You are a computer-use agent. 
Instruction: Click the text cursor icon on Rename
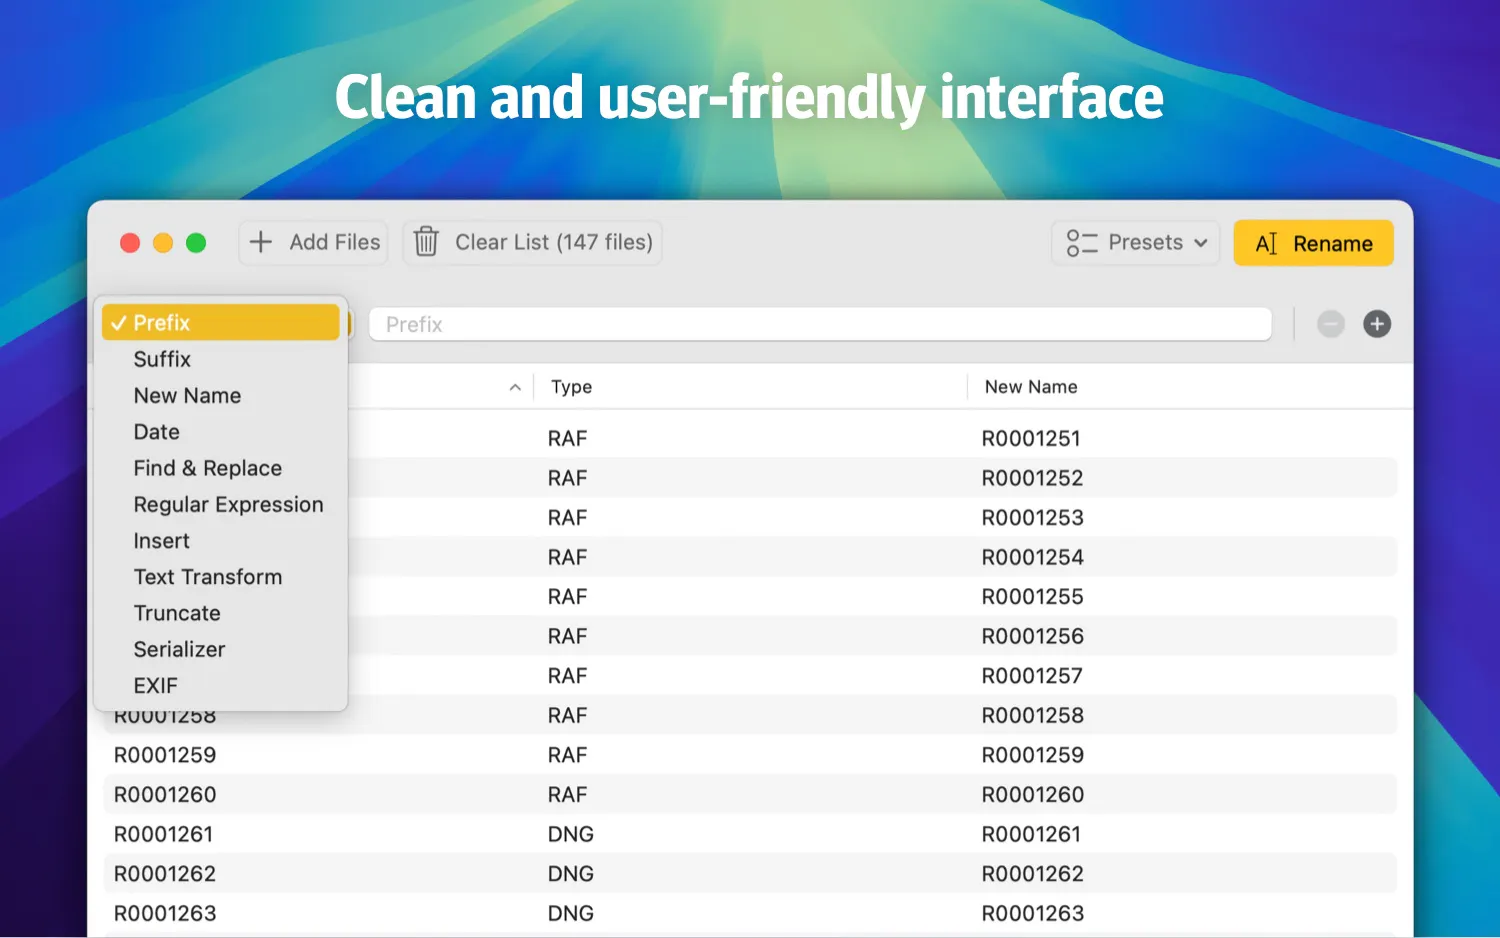click(1266, 244)
